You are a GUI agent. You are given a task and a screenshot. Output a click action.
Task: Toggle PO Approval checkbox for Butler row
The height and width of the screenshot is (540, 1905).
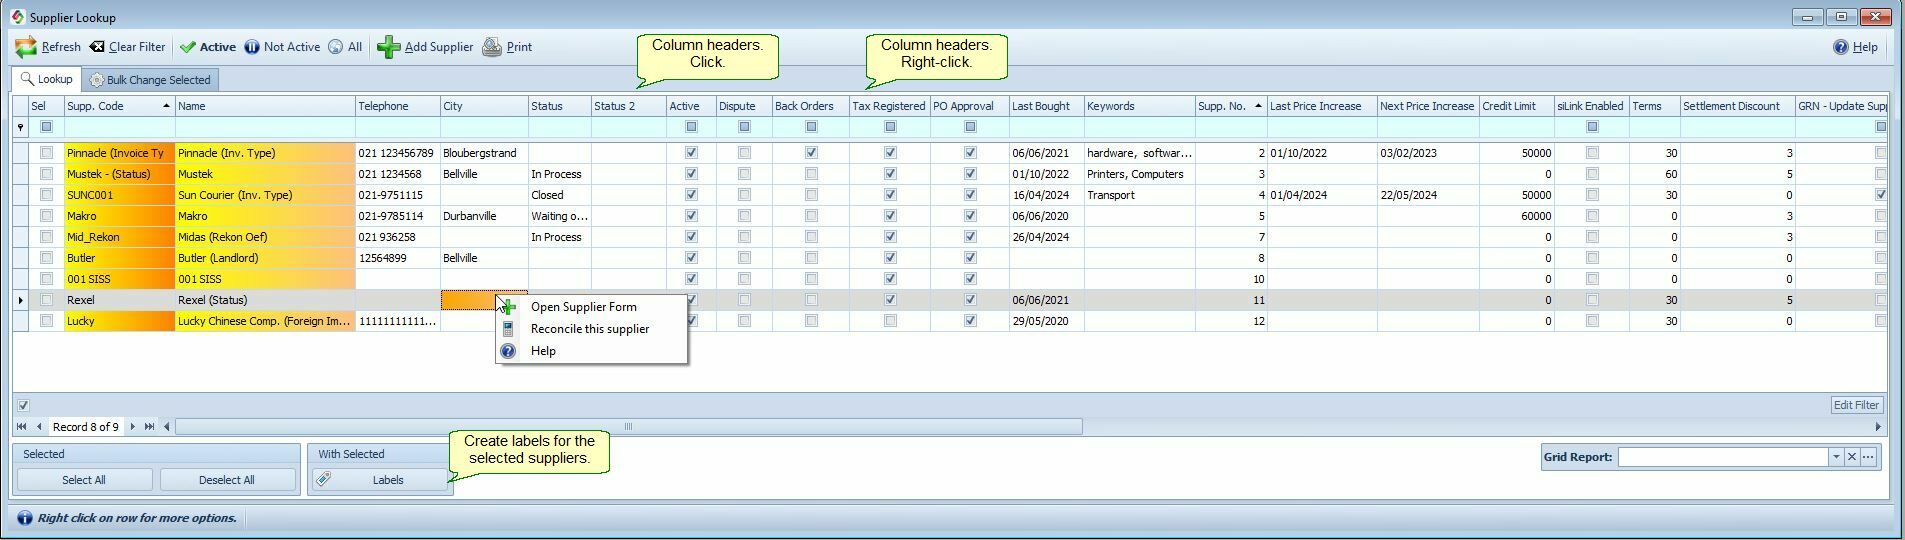(970, 258)
